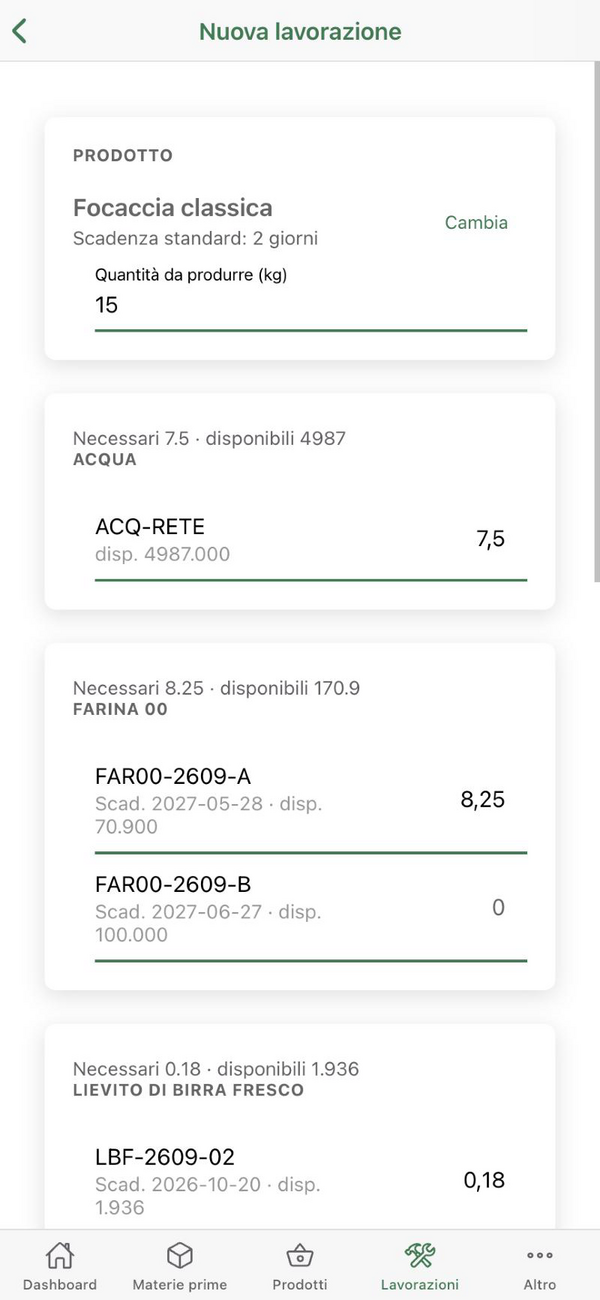Select the FAR00-2609-A lot row
This screenshot has height=1300, width=600.
tap(311, 801)
